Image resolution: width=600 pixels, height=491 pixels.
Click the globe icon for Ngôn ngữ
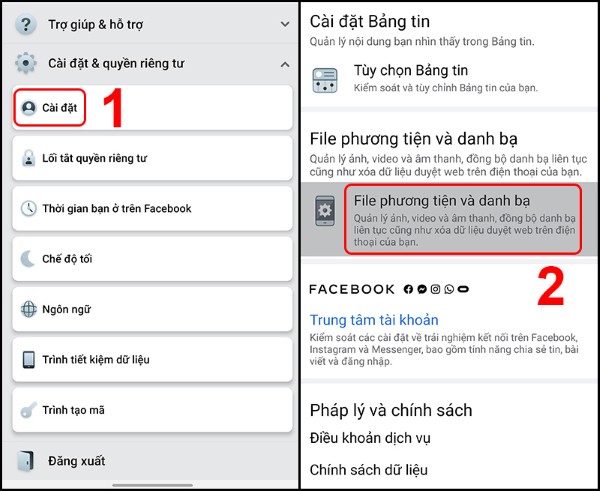29,309
